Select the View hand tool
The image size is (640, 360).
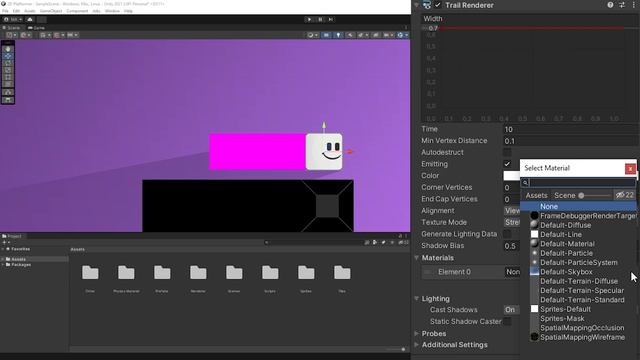(x=8, y=49)
